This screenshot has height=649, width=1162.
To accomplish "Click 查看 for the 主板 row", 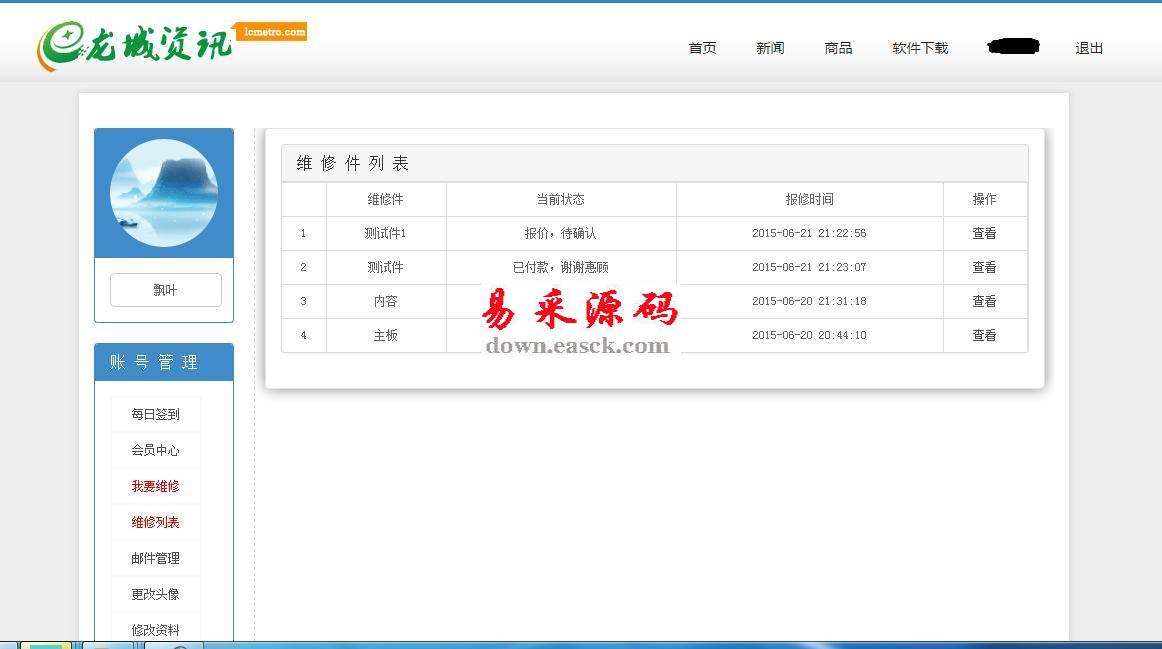I will (x=984, y=335).
